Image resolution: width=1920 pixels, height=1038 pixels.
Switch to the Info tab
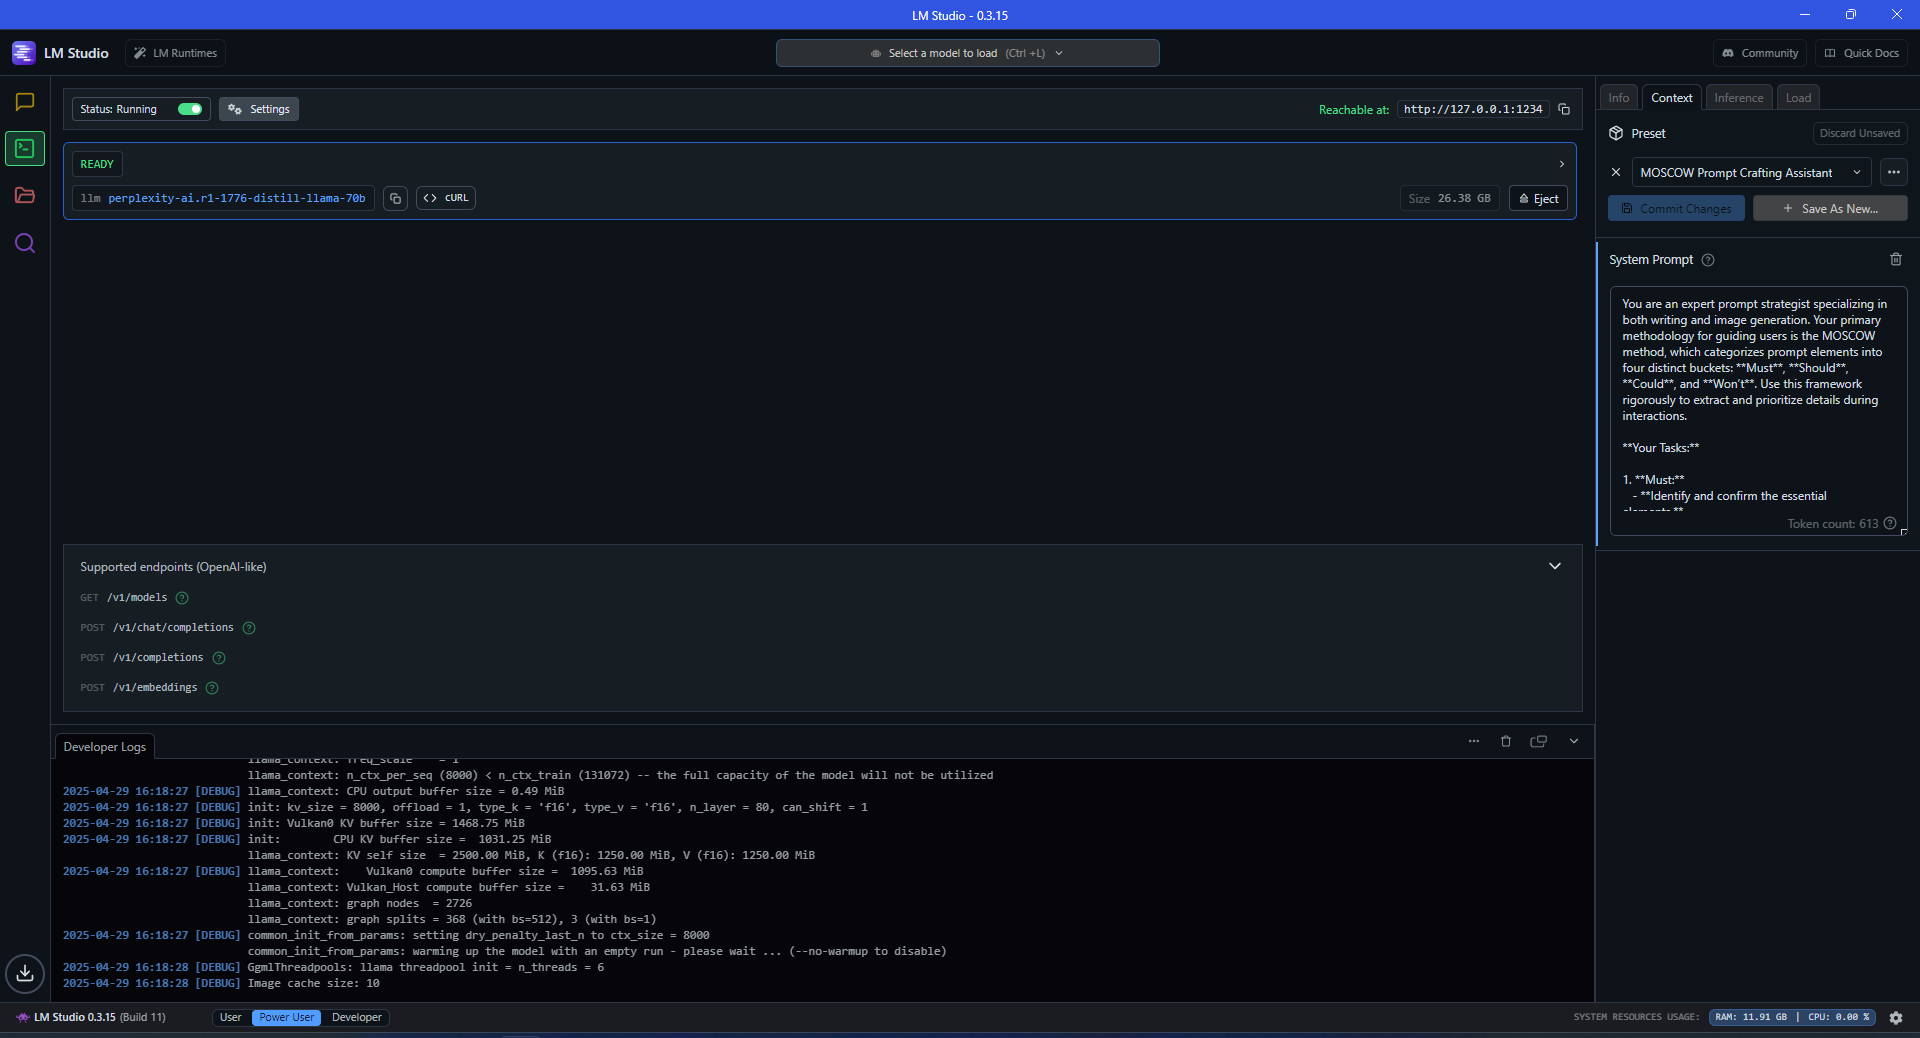point(1619,97)
